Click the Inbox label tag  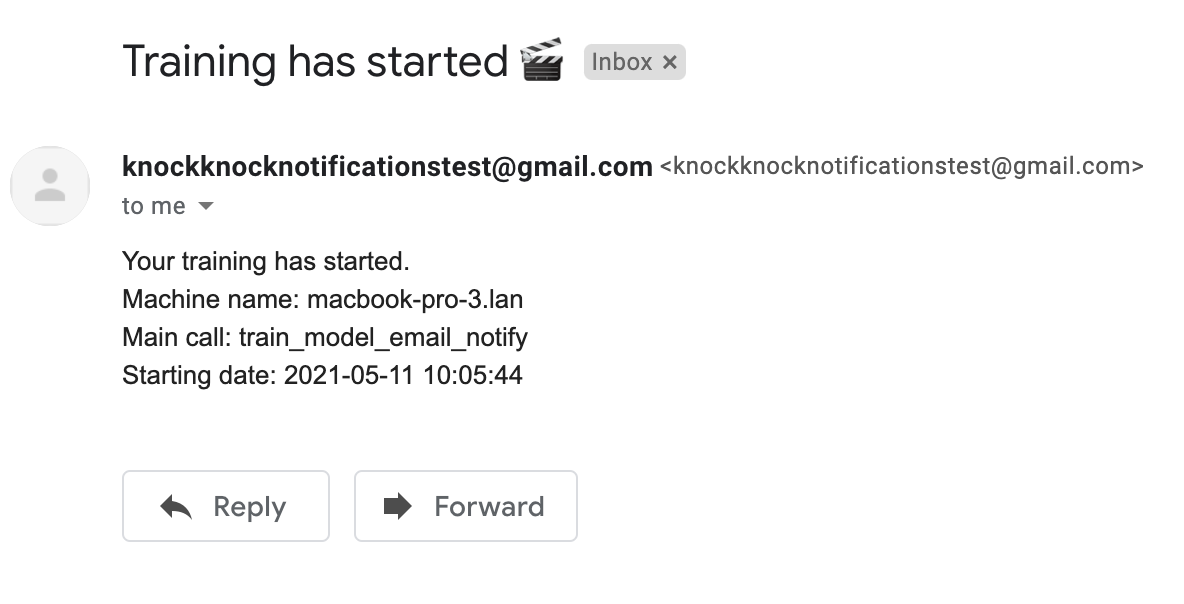(621, 62)
